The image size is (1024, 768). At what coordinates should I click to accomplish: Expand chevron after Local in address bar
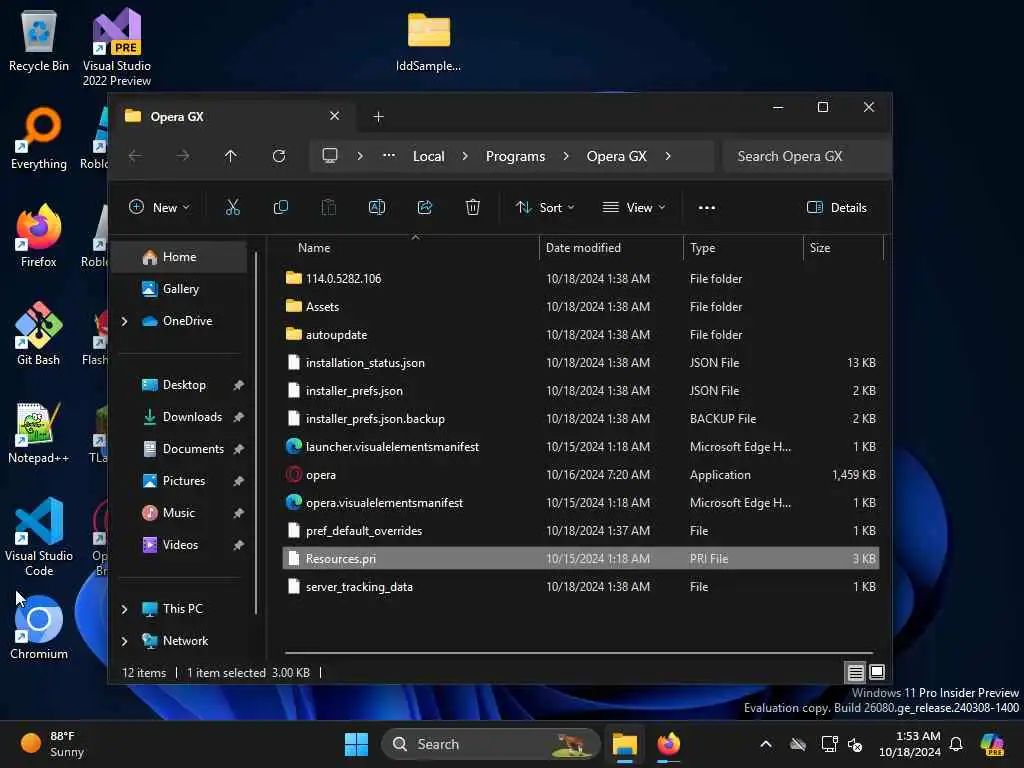[x=465, y=156]
